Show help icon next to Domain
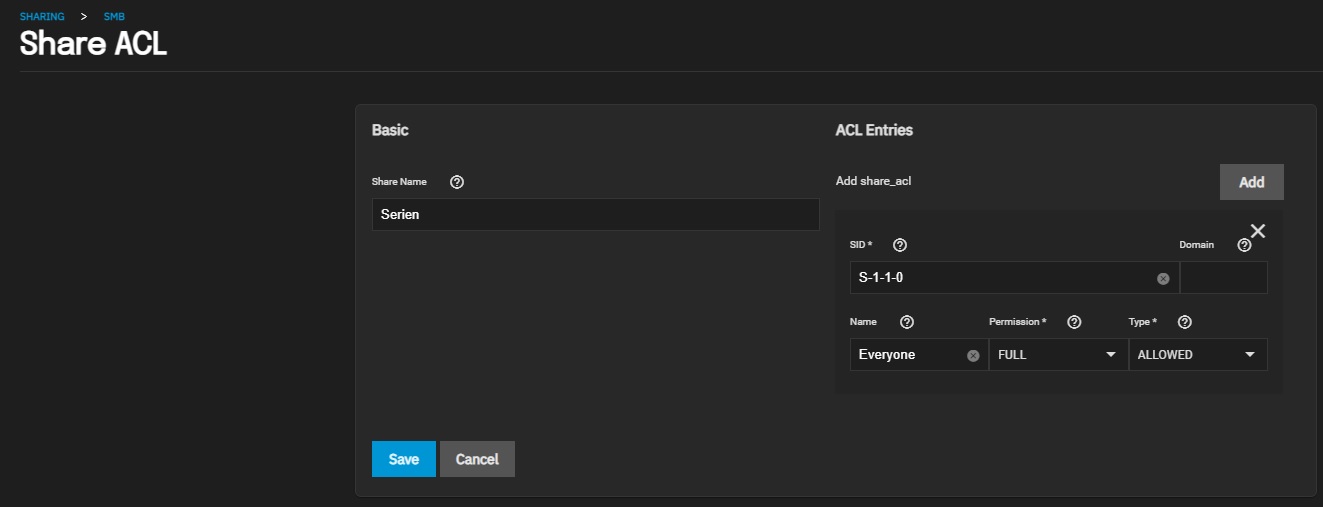 pos(1244,245)
